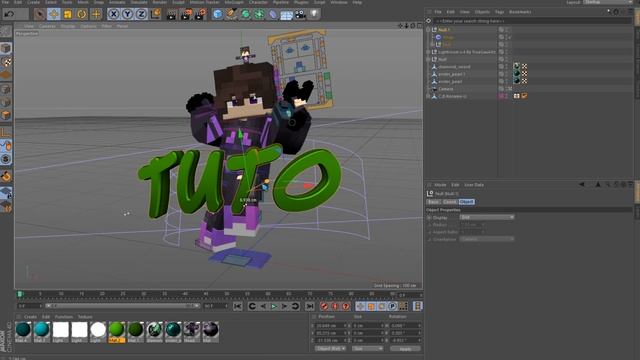Click the play forward button
640x360 pixels.
pyautogui.click(x=274, y=306)
